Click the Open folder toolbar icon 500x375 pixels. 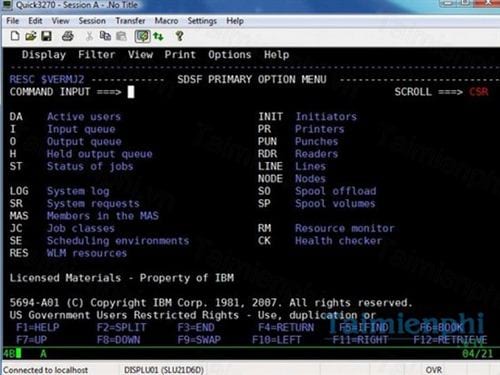coord(31,36)
